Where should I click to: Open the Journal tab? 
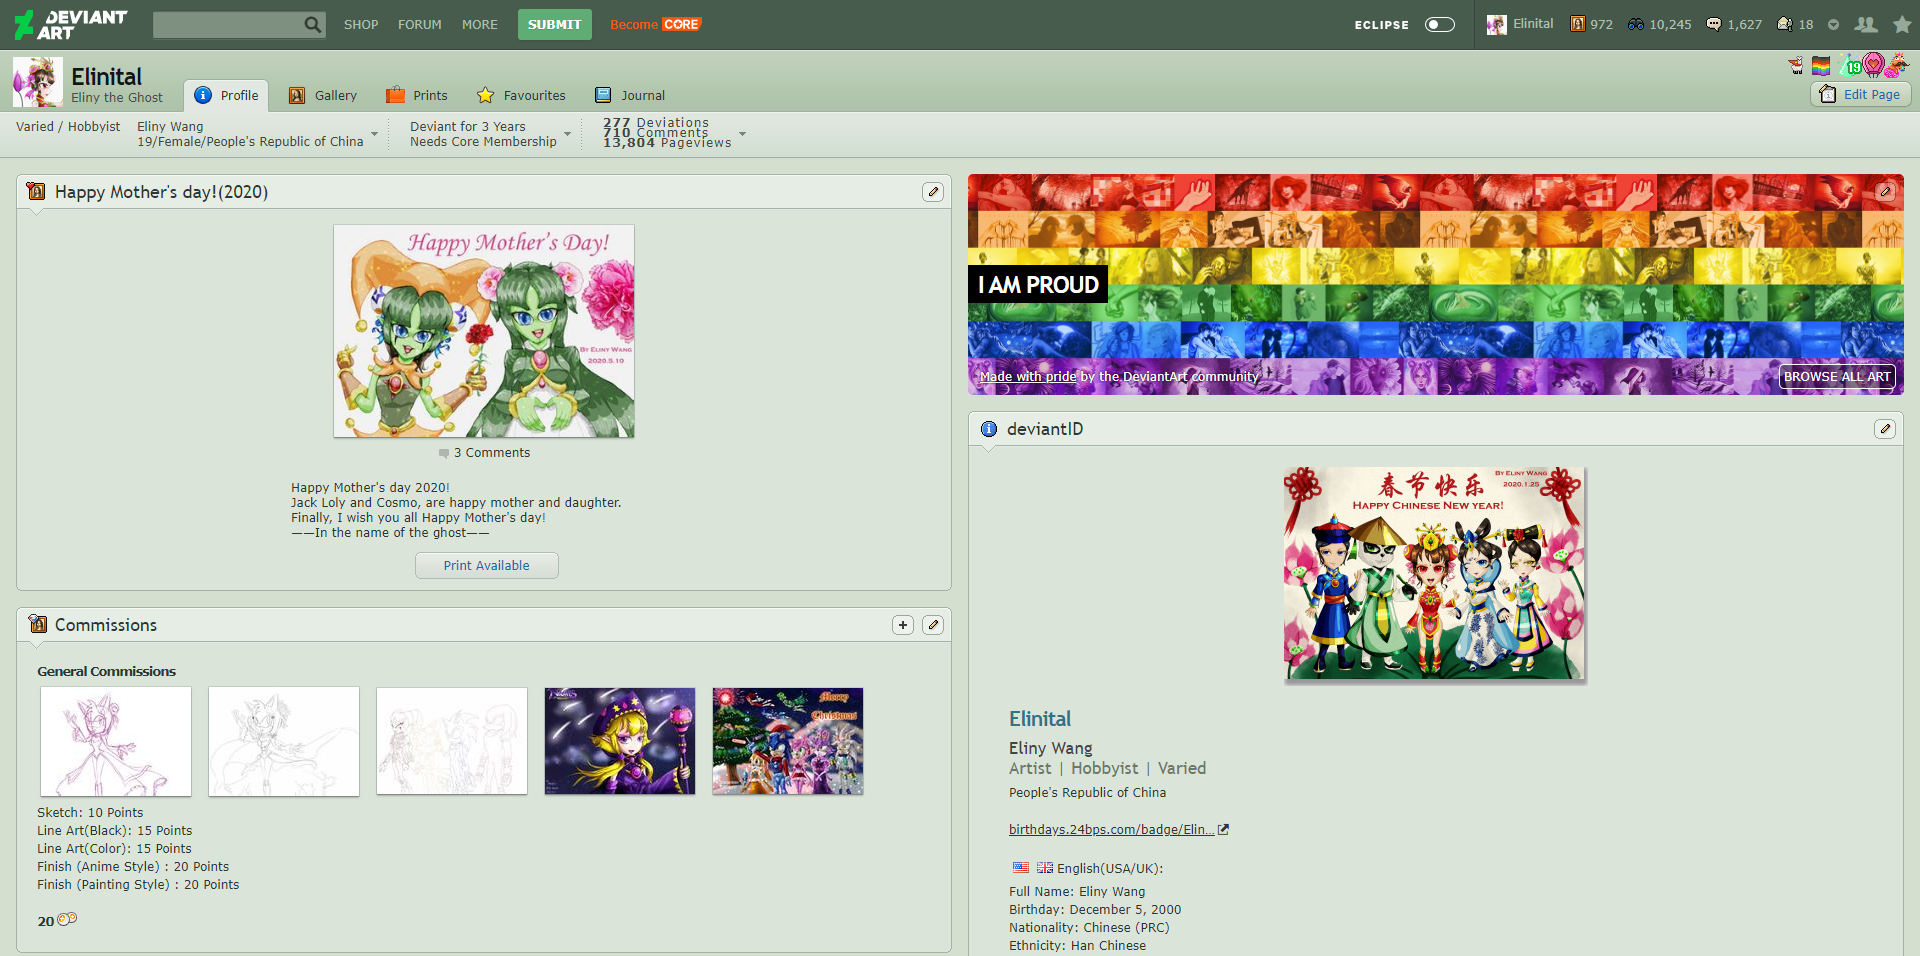[x=630, y=96]
